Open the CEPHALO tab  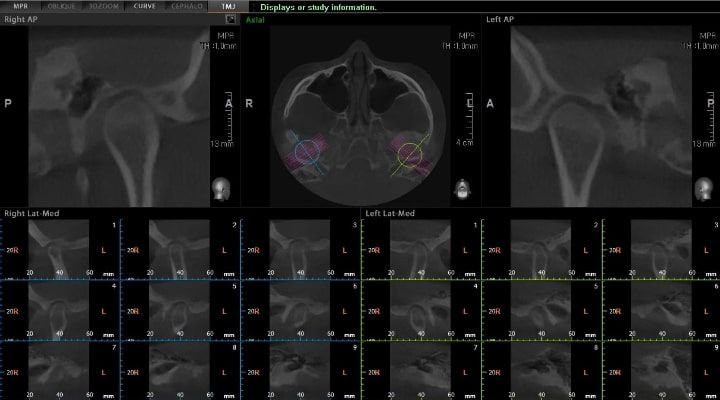tap(186, 6)
